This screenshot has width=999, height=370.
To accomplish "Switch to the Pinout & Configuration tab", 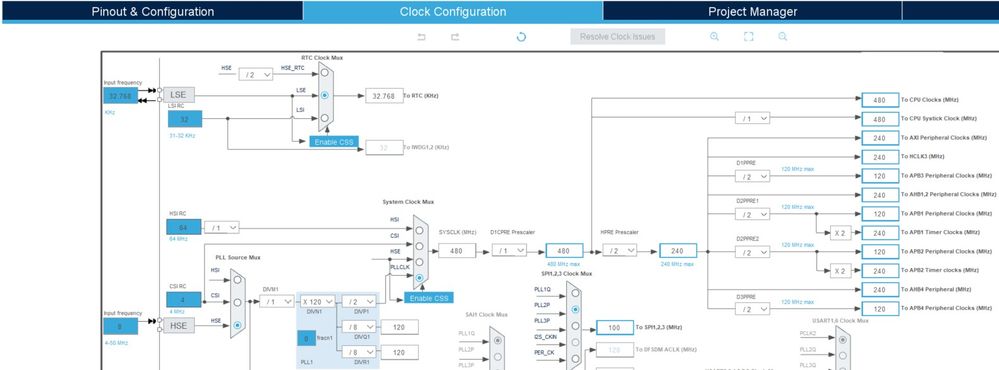I will point(153,11).
